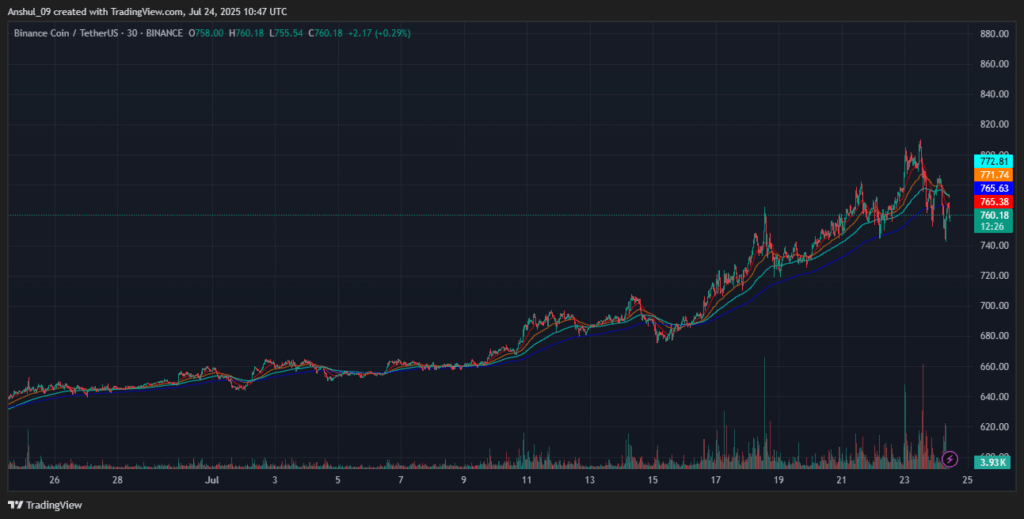1024x519 pixels.
Task: Click the purple lightning bolt icon
Action: (x=950, y=459)
